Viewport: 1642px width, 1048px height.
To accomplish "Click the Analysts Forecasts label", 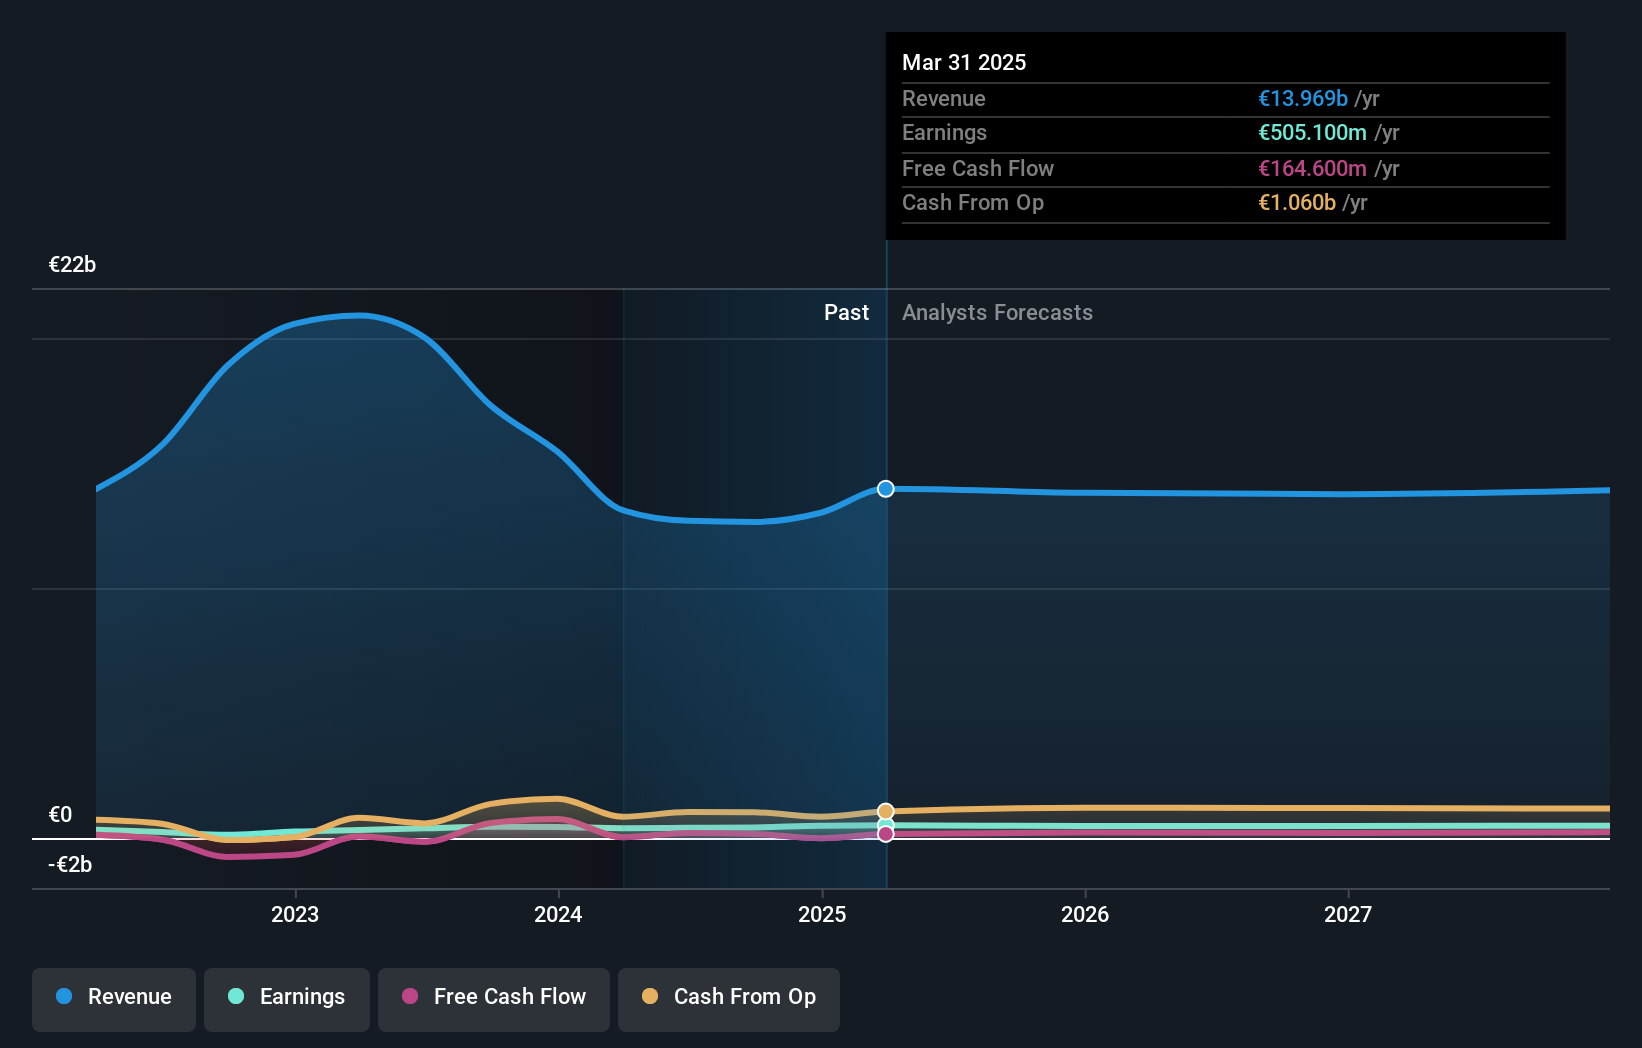I will [x=997, y=312].
